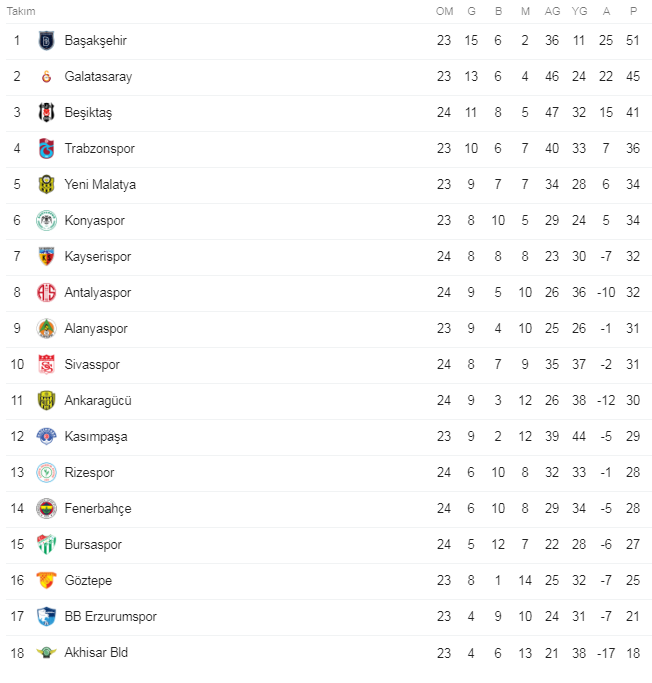Viewport: 652px width, 683px height.
Task: Click the Bursaspor club badge
Action: point(46,544)
